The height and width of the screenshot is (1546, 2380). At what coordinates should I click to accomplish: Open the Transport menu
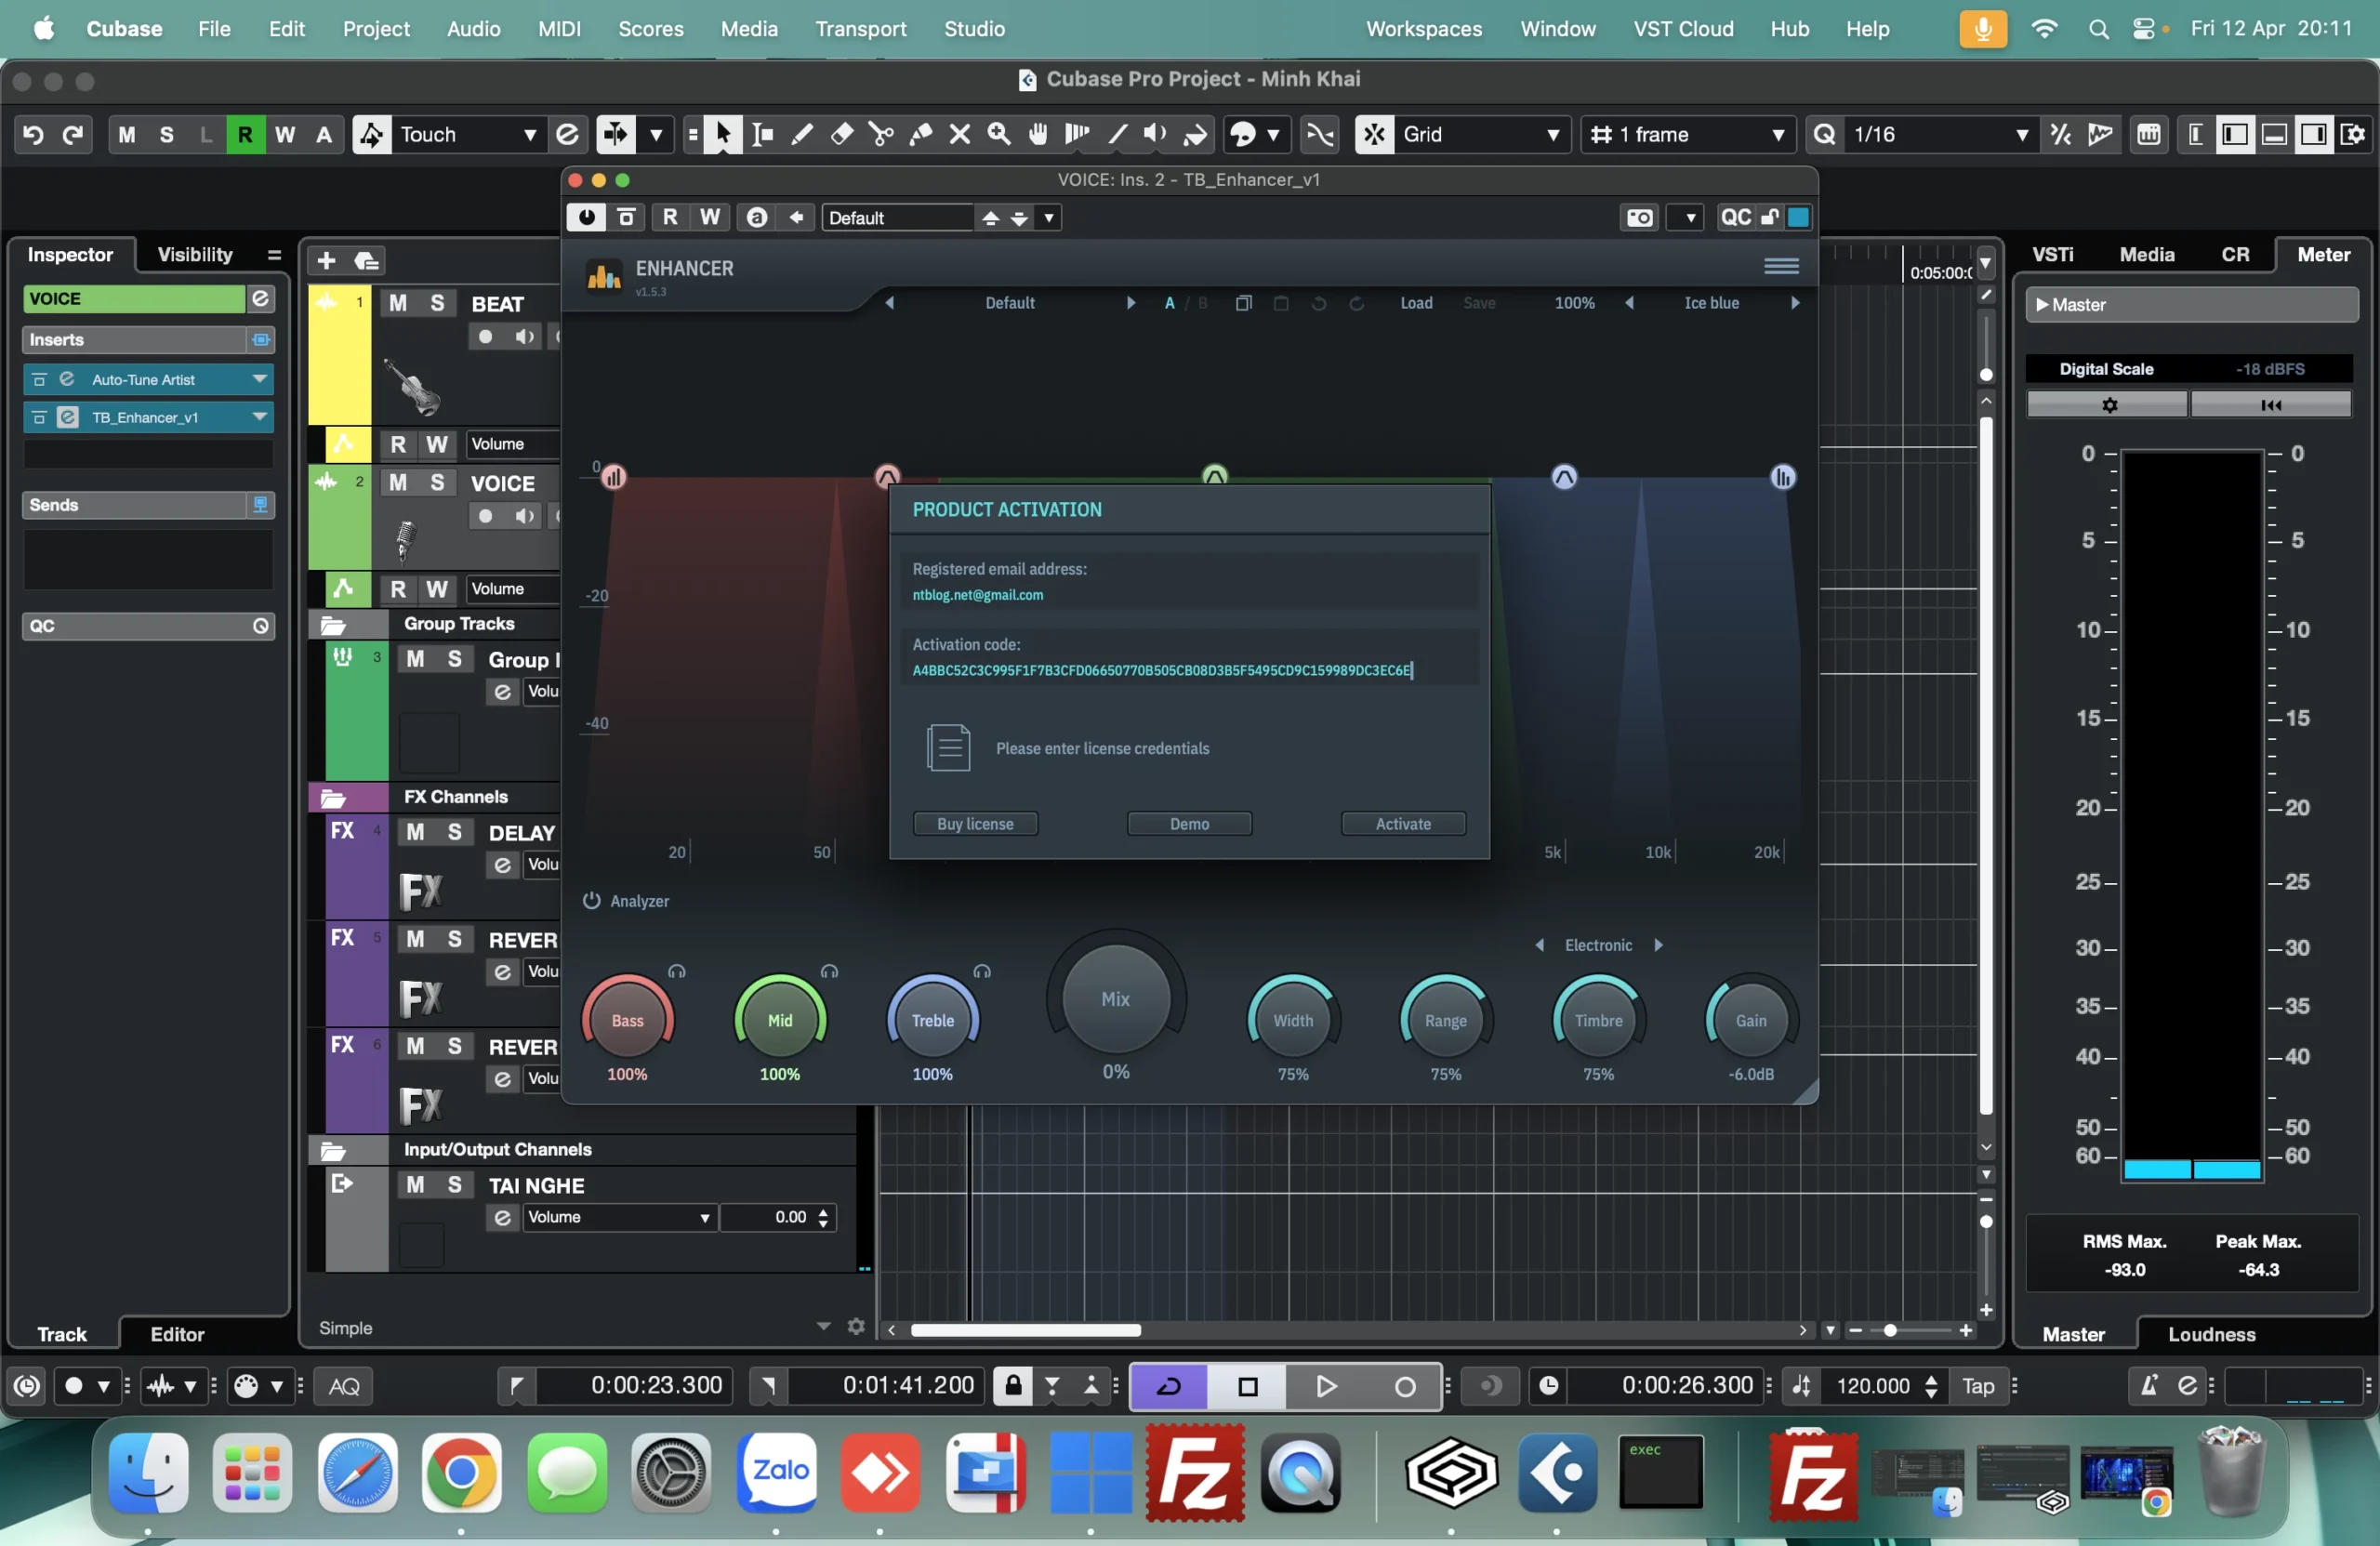pyautogui.click(x=860, y=29)
